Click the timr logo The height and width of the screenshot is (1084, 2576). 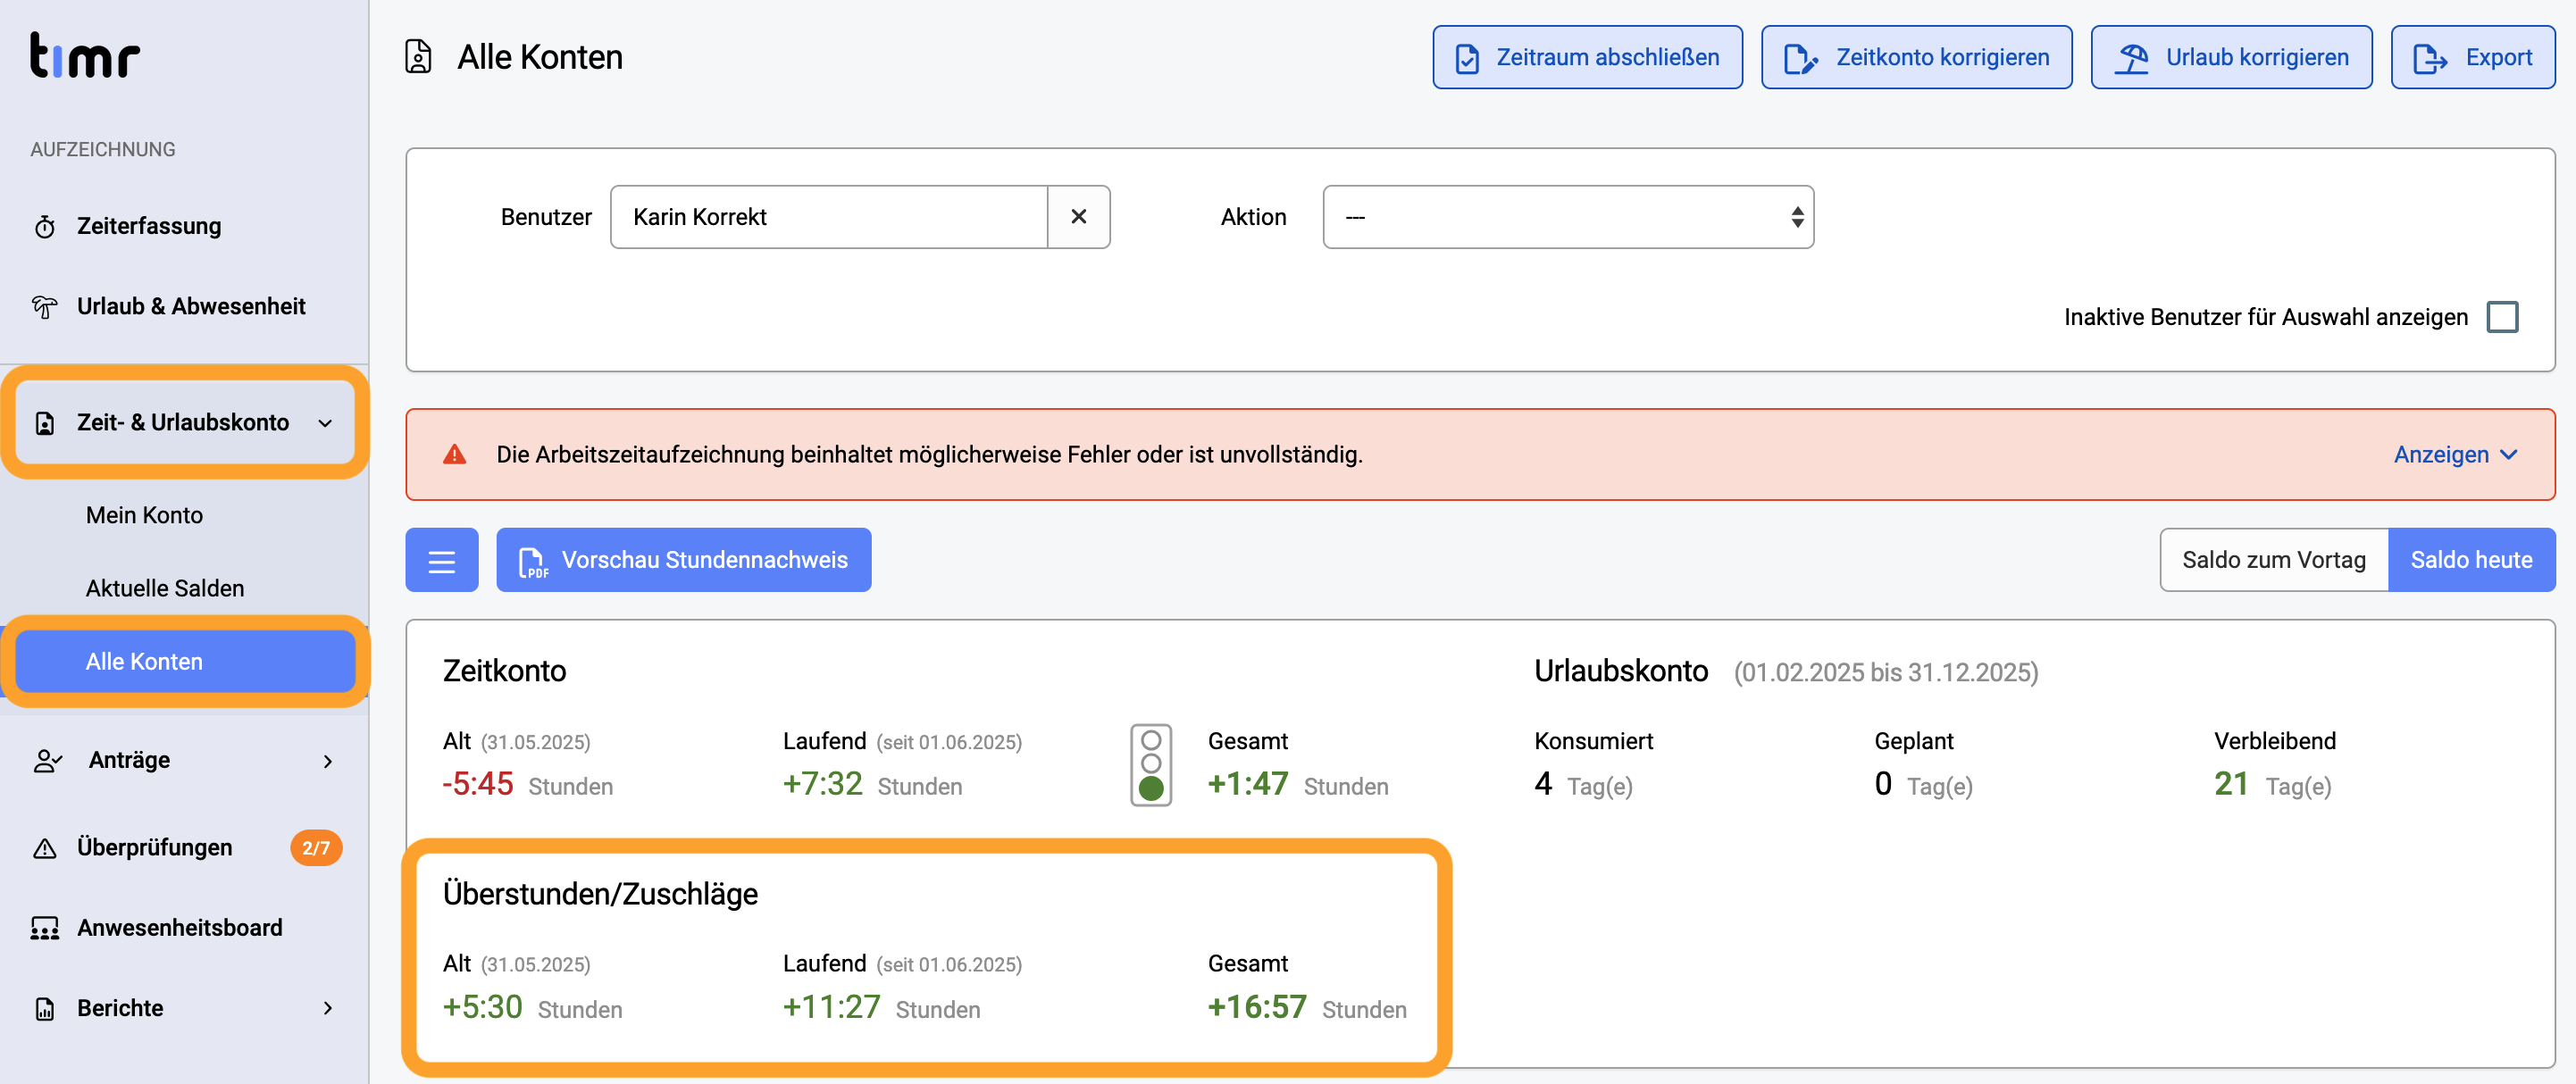coord(85,55)
